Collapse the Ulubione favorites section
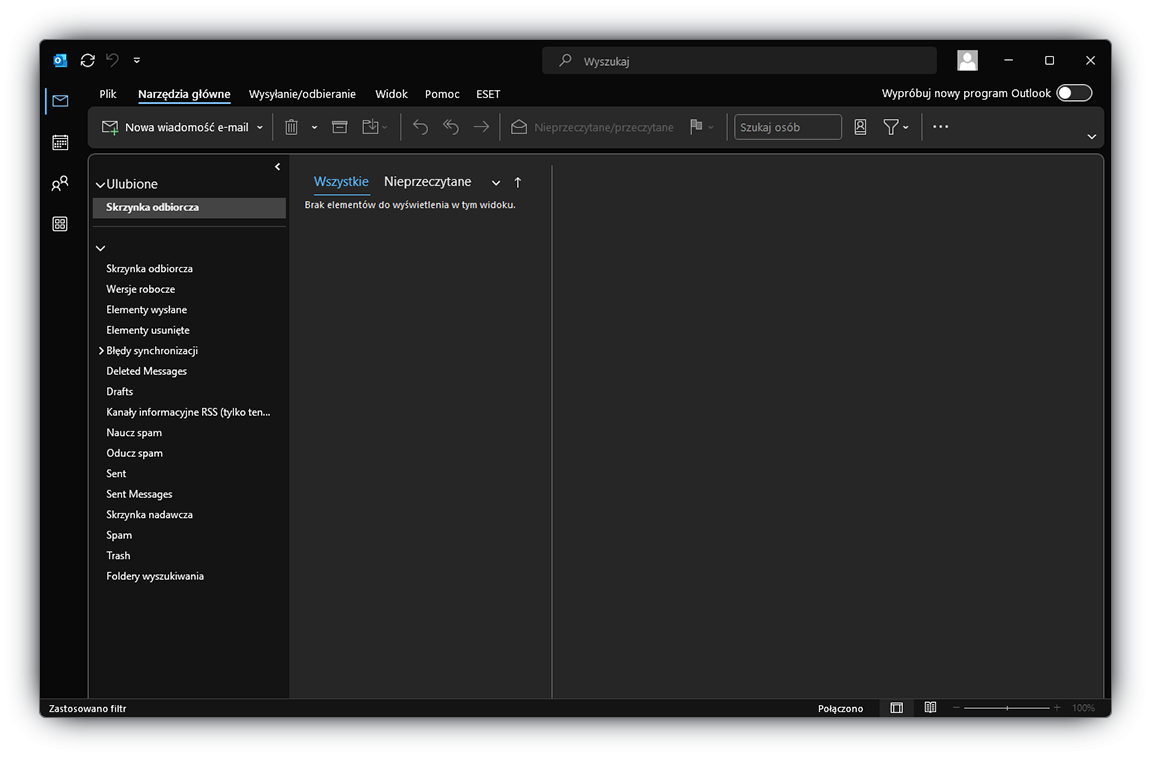The height and width of the screenshot is (757, 1151). pos(100,185)
